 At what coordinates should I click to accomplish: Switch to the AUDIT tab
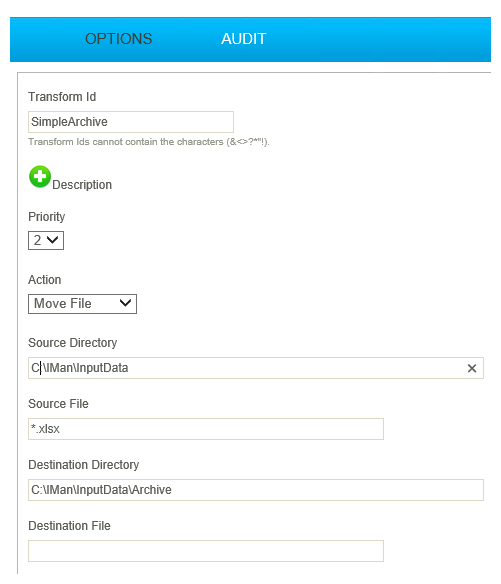coord(244,39)
